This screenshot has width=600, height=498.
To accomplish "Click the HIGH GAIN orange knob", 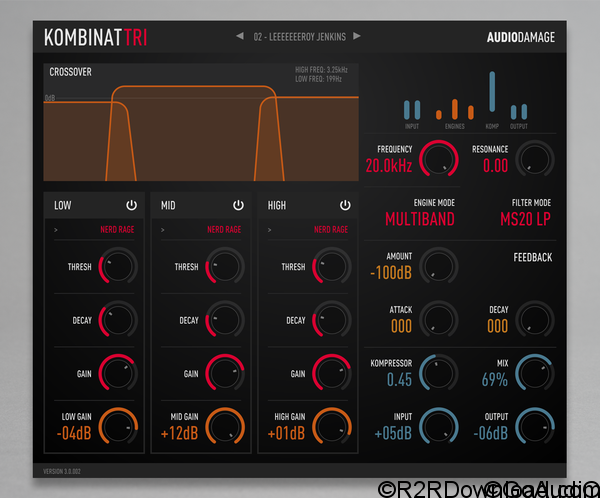I will pos(331,426).
